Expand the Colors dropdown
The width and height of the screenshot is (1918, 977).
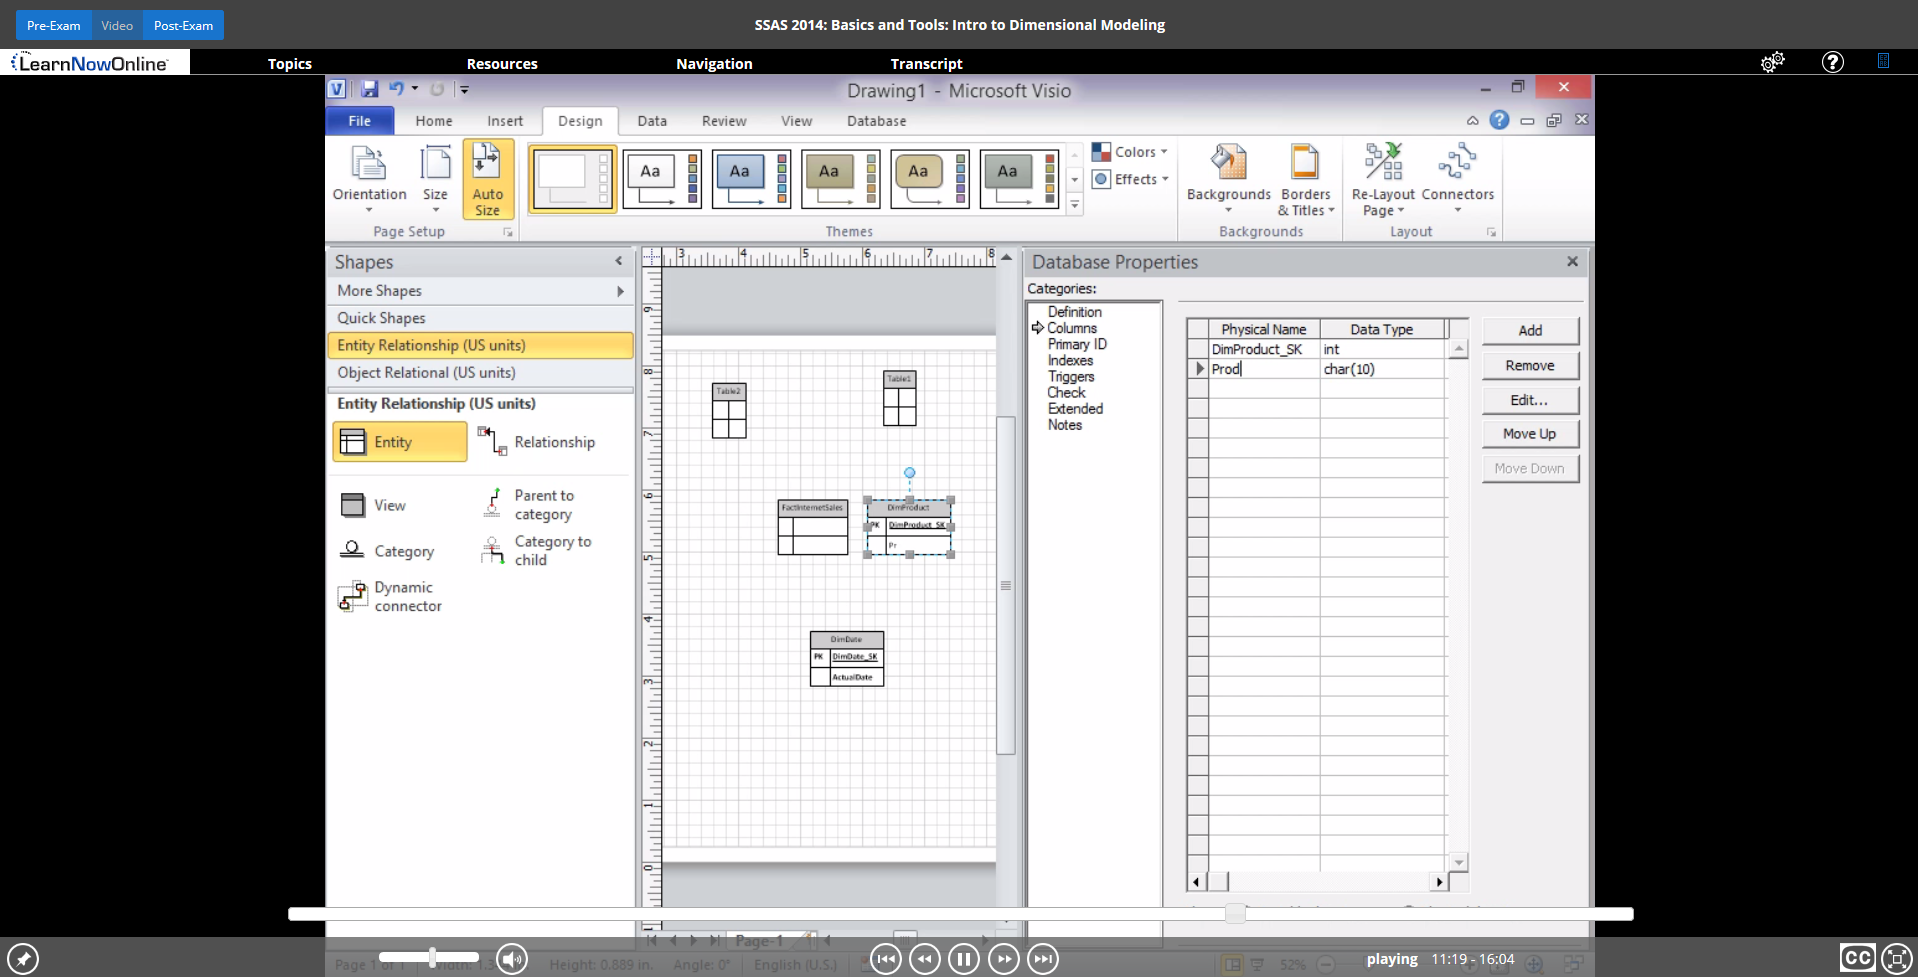pyautogui.click(x=1131, y=152)
